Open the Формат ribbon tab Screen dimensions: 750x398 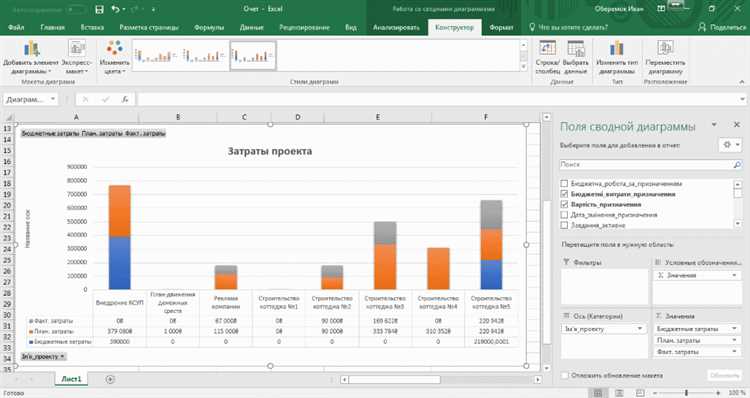(501, 27)
